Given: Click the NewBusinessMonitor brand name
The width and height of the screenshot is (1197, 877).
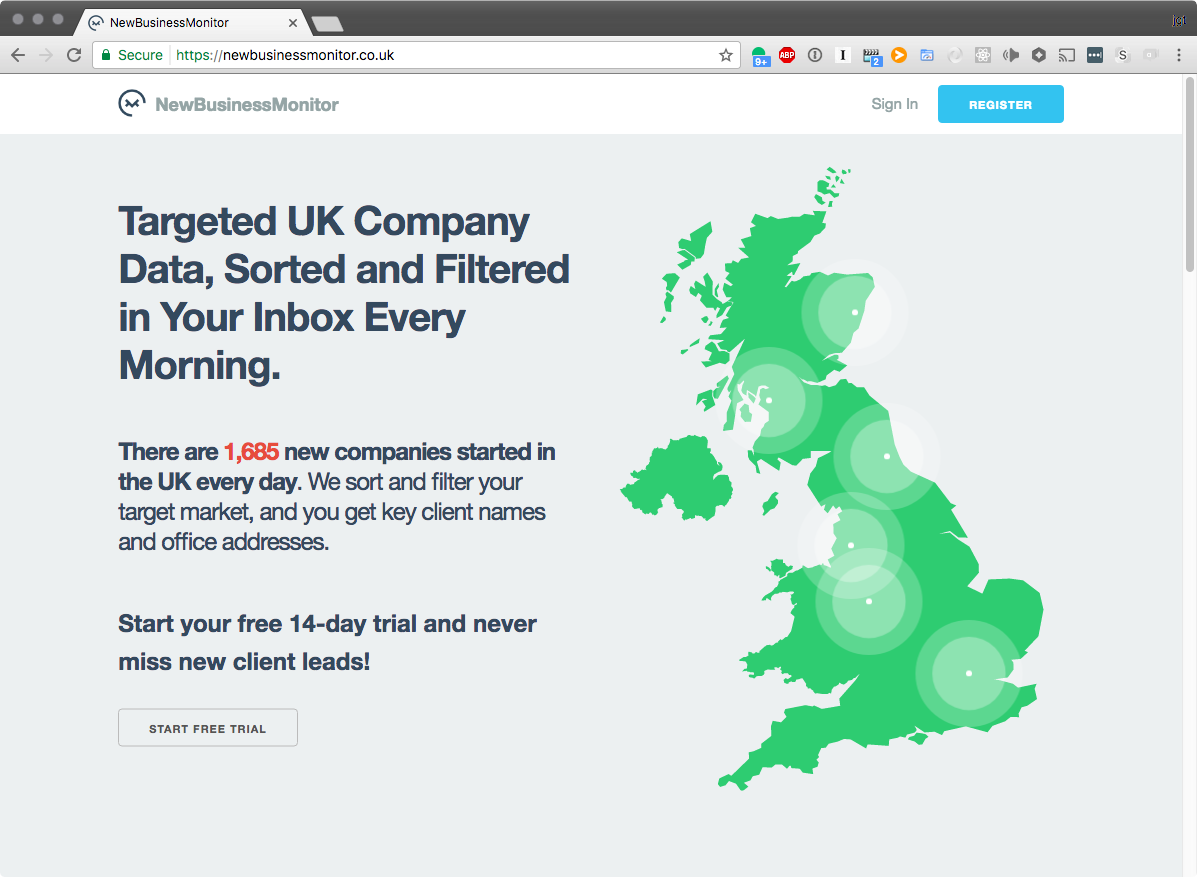Looking at the screenshot, I should pos(247,105).
